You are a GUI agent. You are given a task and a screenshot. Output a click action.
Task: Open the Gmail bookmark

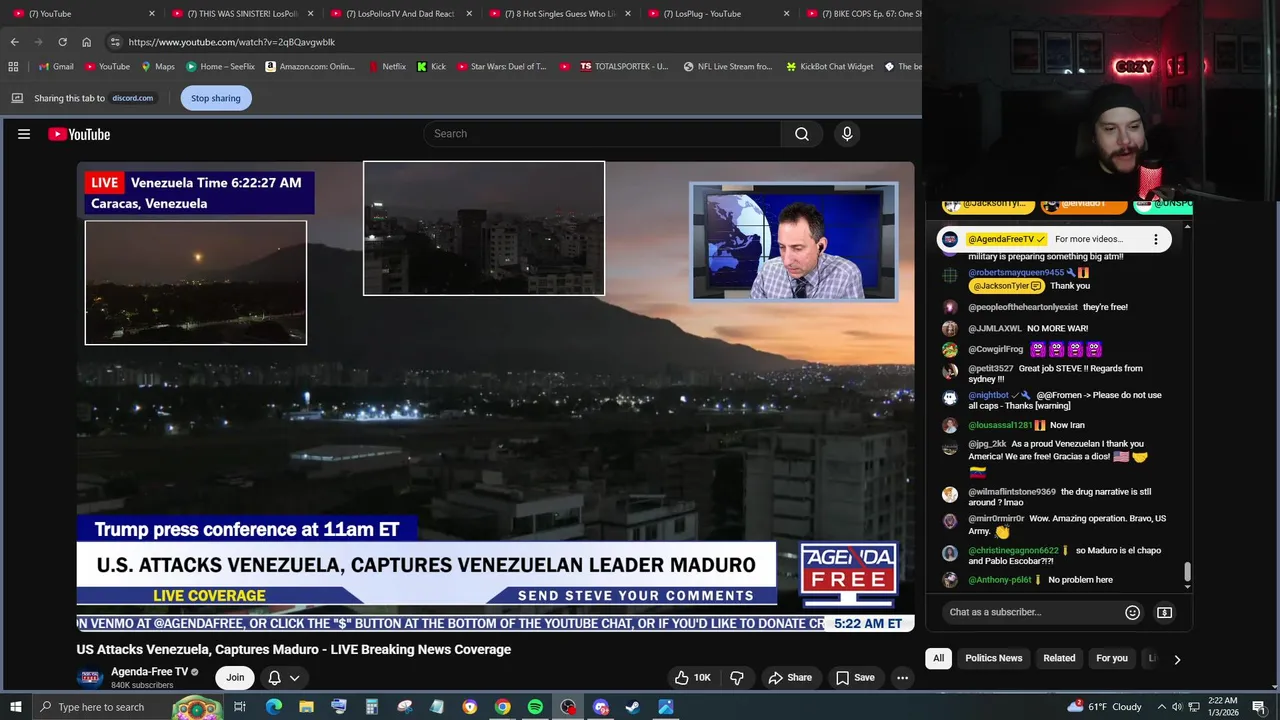[56, 67]
